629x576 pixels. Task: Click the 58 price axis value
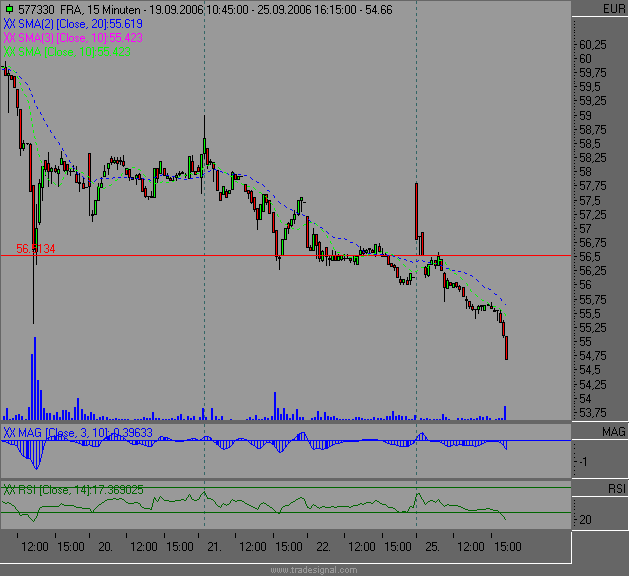tap(585, 172)
